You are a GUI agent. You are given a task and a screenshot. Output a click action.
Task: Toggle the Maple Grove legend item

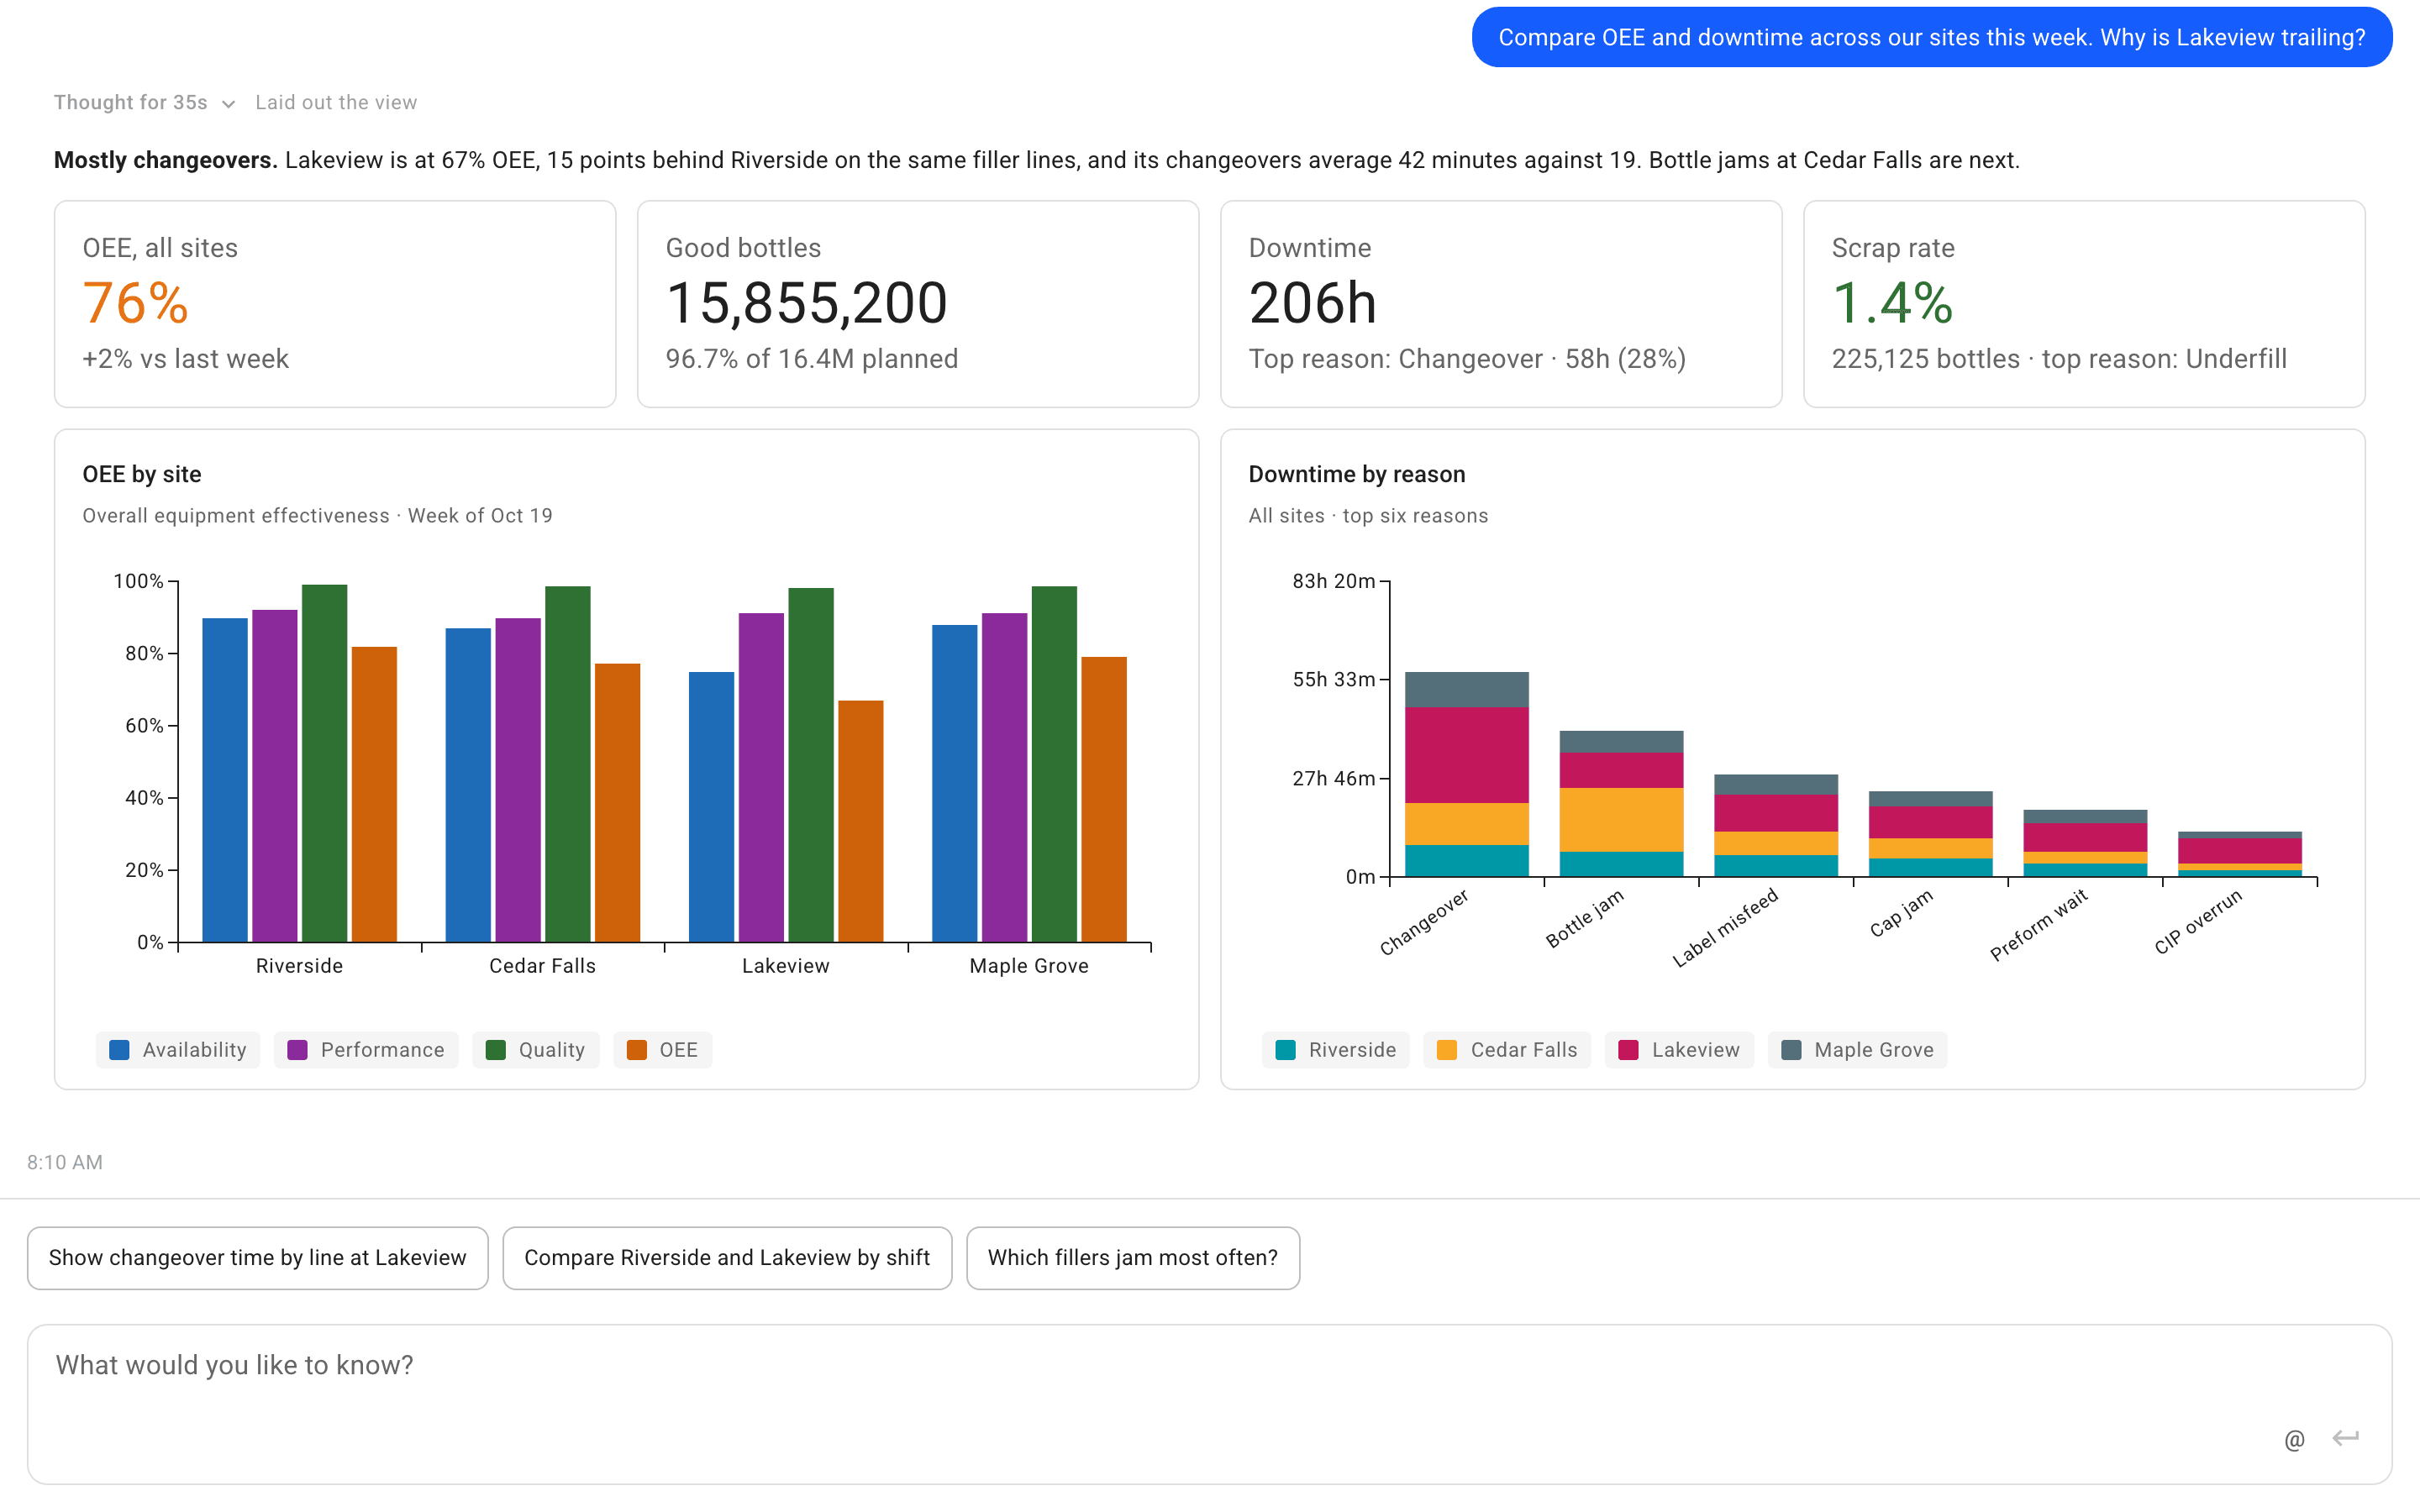(x=1857, y=1050)
